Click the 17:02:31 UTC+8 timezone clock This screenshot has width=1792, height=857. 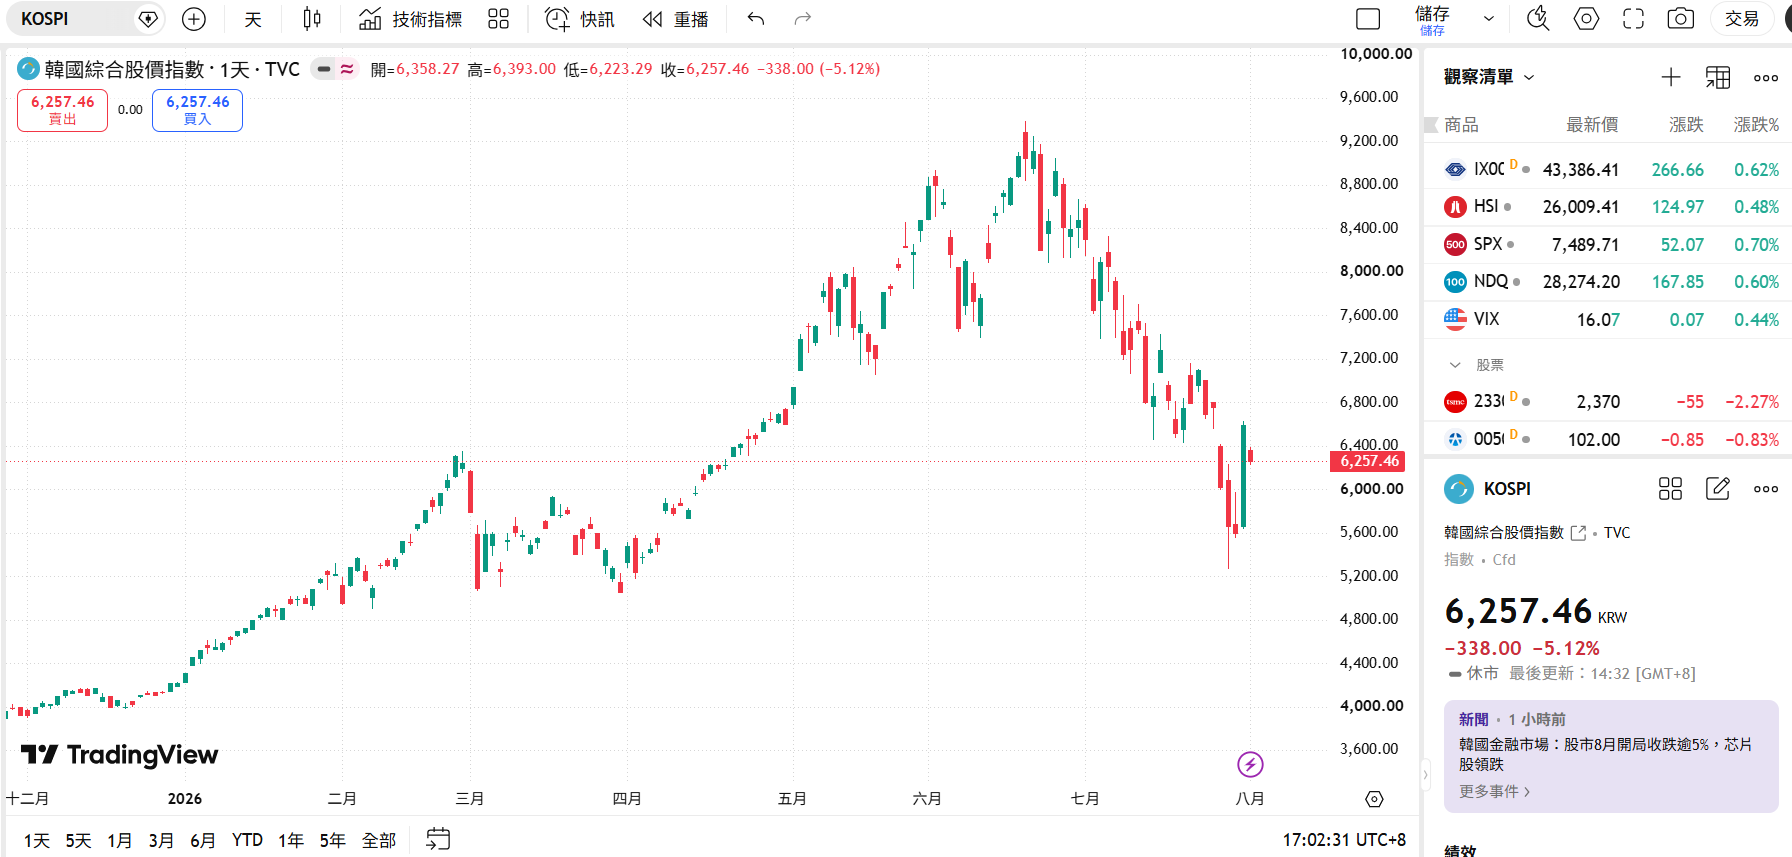1344,840
